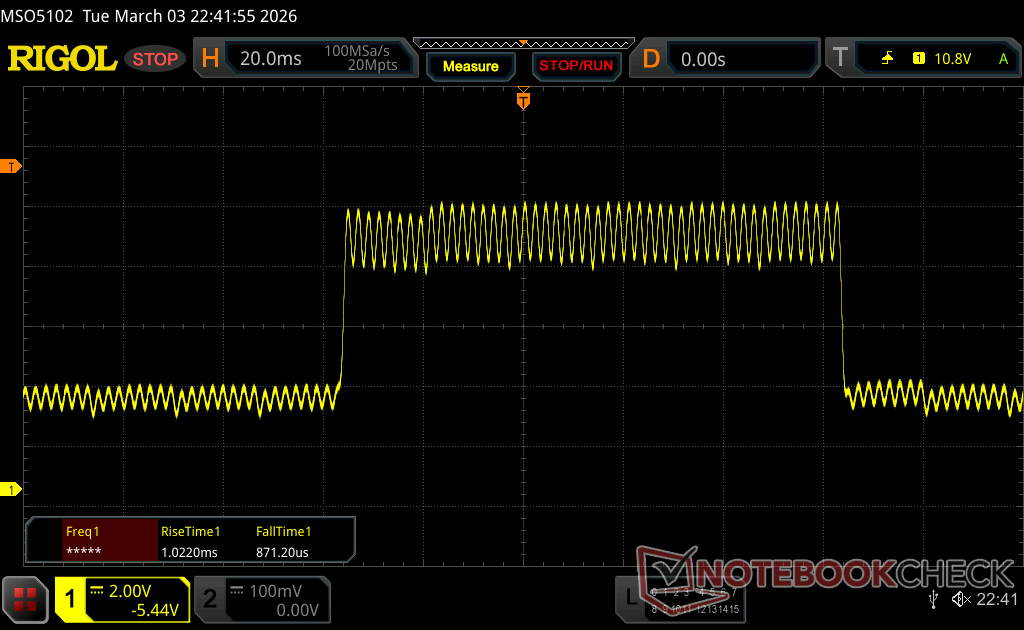This screenshot has height=630, width=1024.
Task: Select the RiseTime1 measurement result
Action: [190, 541]
